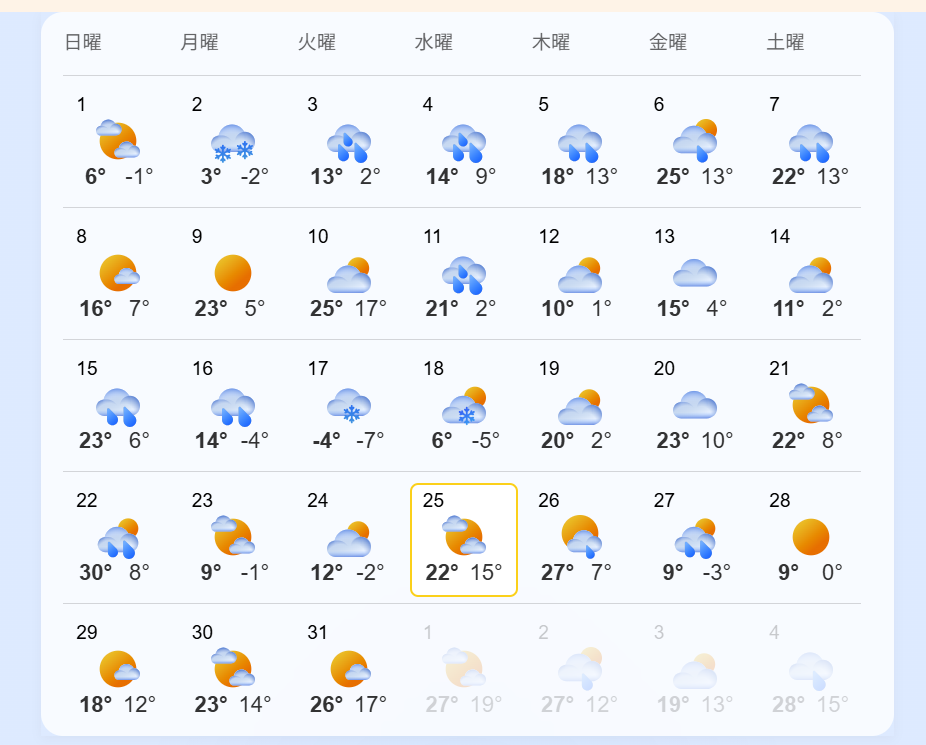The image size is (926, 745).
Task: Click the rain icon on day 11
Action: pyautogui.click(x=464, y=273)
